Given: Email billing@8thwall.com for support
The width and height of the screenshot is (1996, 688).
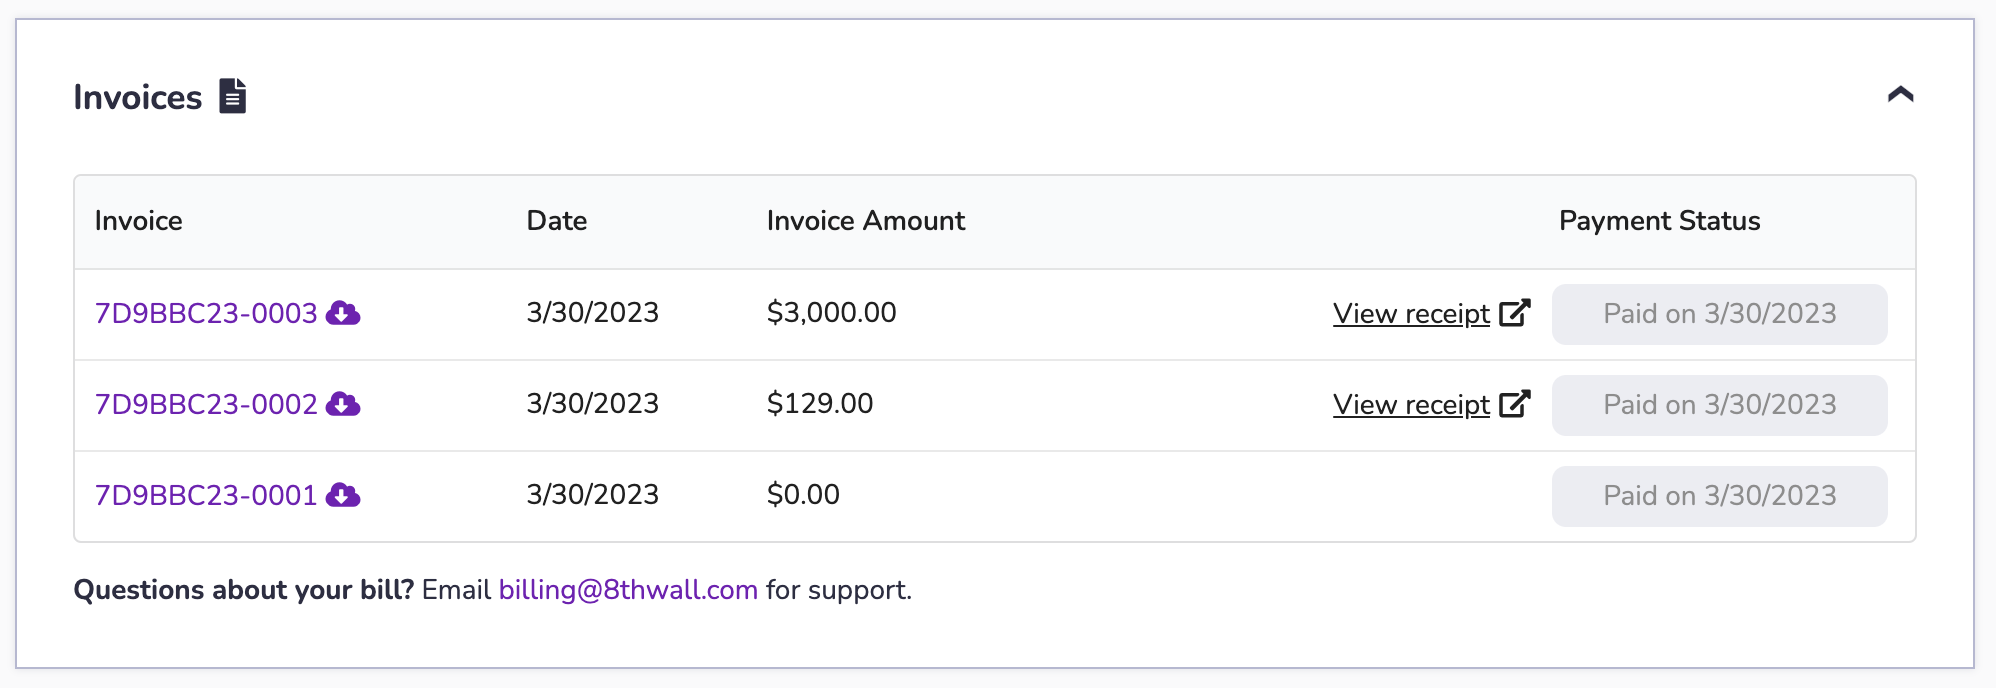Looking at the screenshot, I should (628, 590).
